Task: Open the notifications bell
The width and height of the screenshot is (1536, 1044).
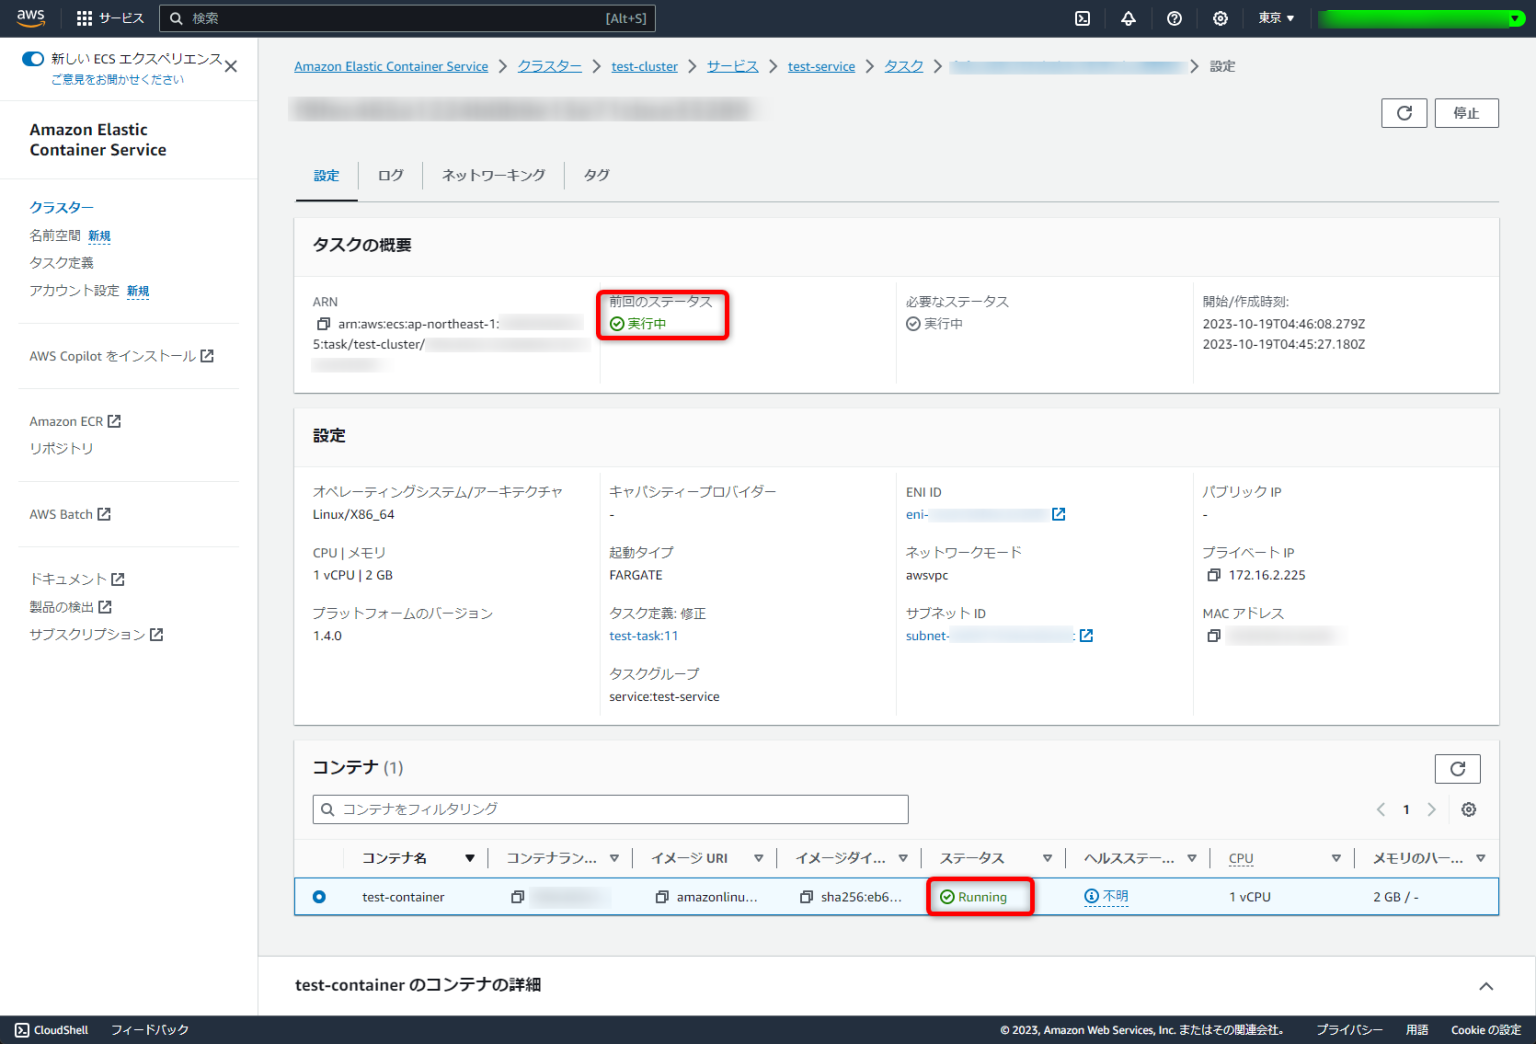Action: pos(1128,18)
